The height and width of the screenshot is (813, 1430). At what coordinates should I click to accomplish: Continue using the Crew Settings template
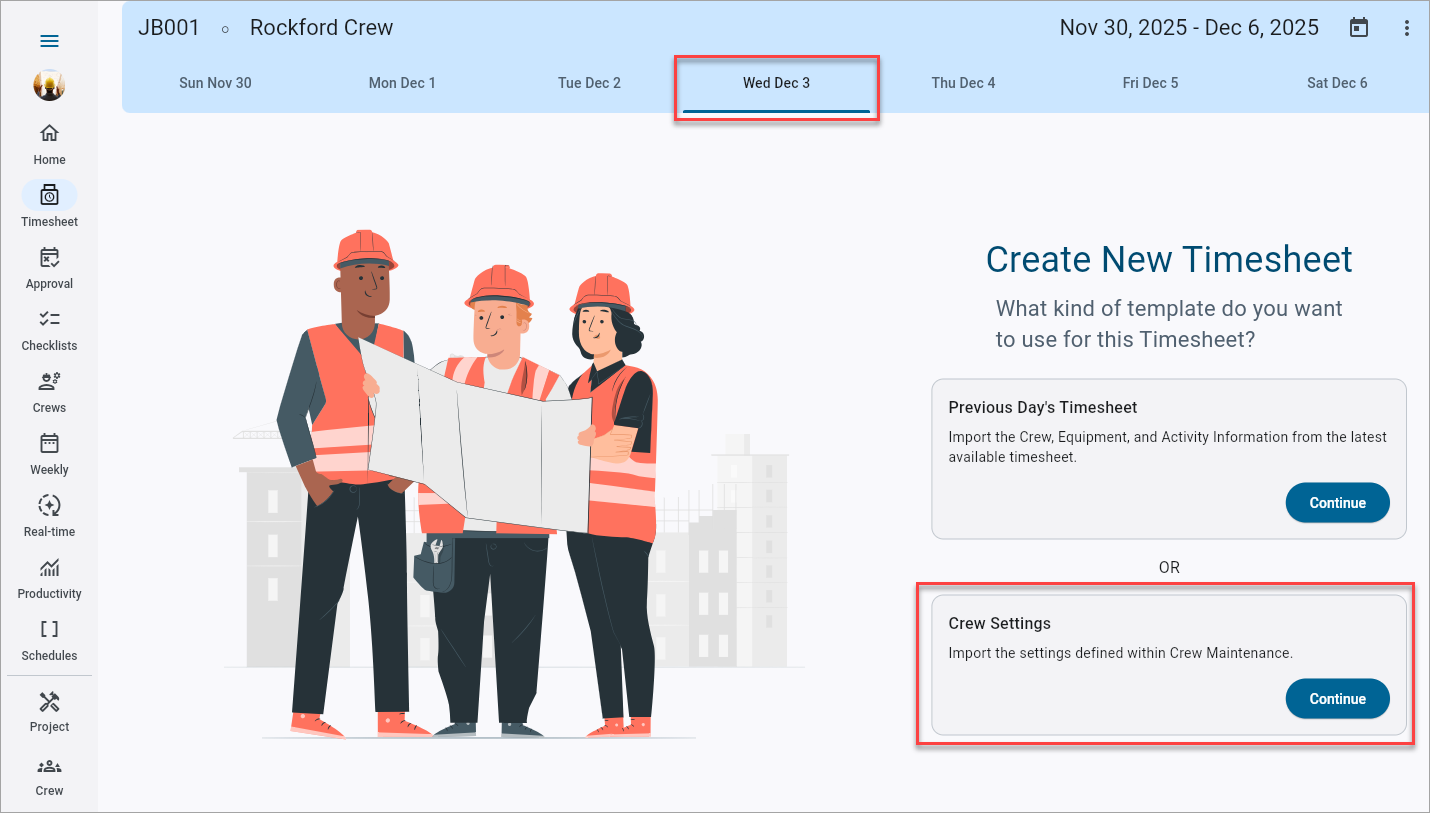coord(1337,699)
